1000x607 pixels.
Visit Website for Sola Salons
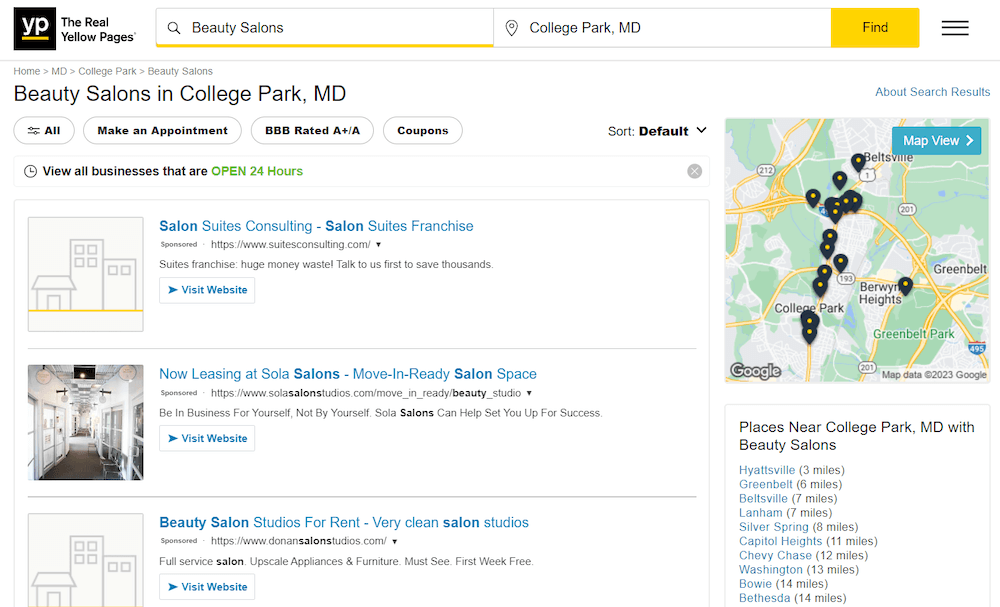[x=207, y=439]
